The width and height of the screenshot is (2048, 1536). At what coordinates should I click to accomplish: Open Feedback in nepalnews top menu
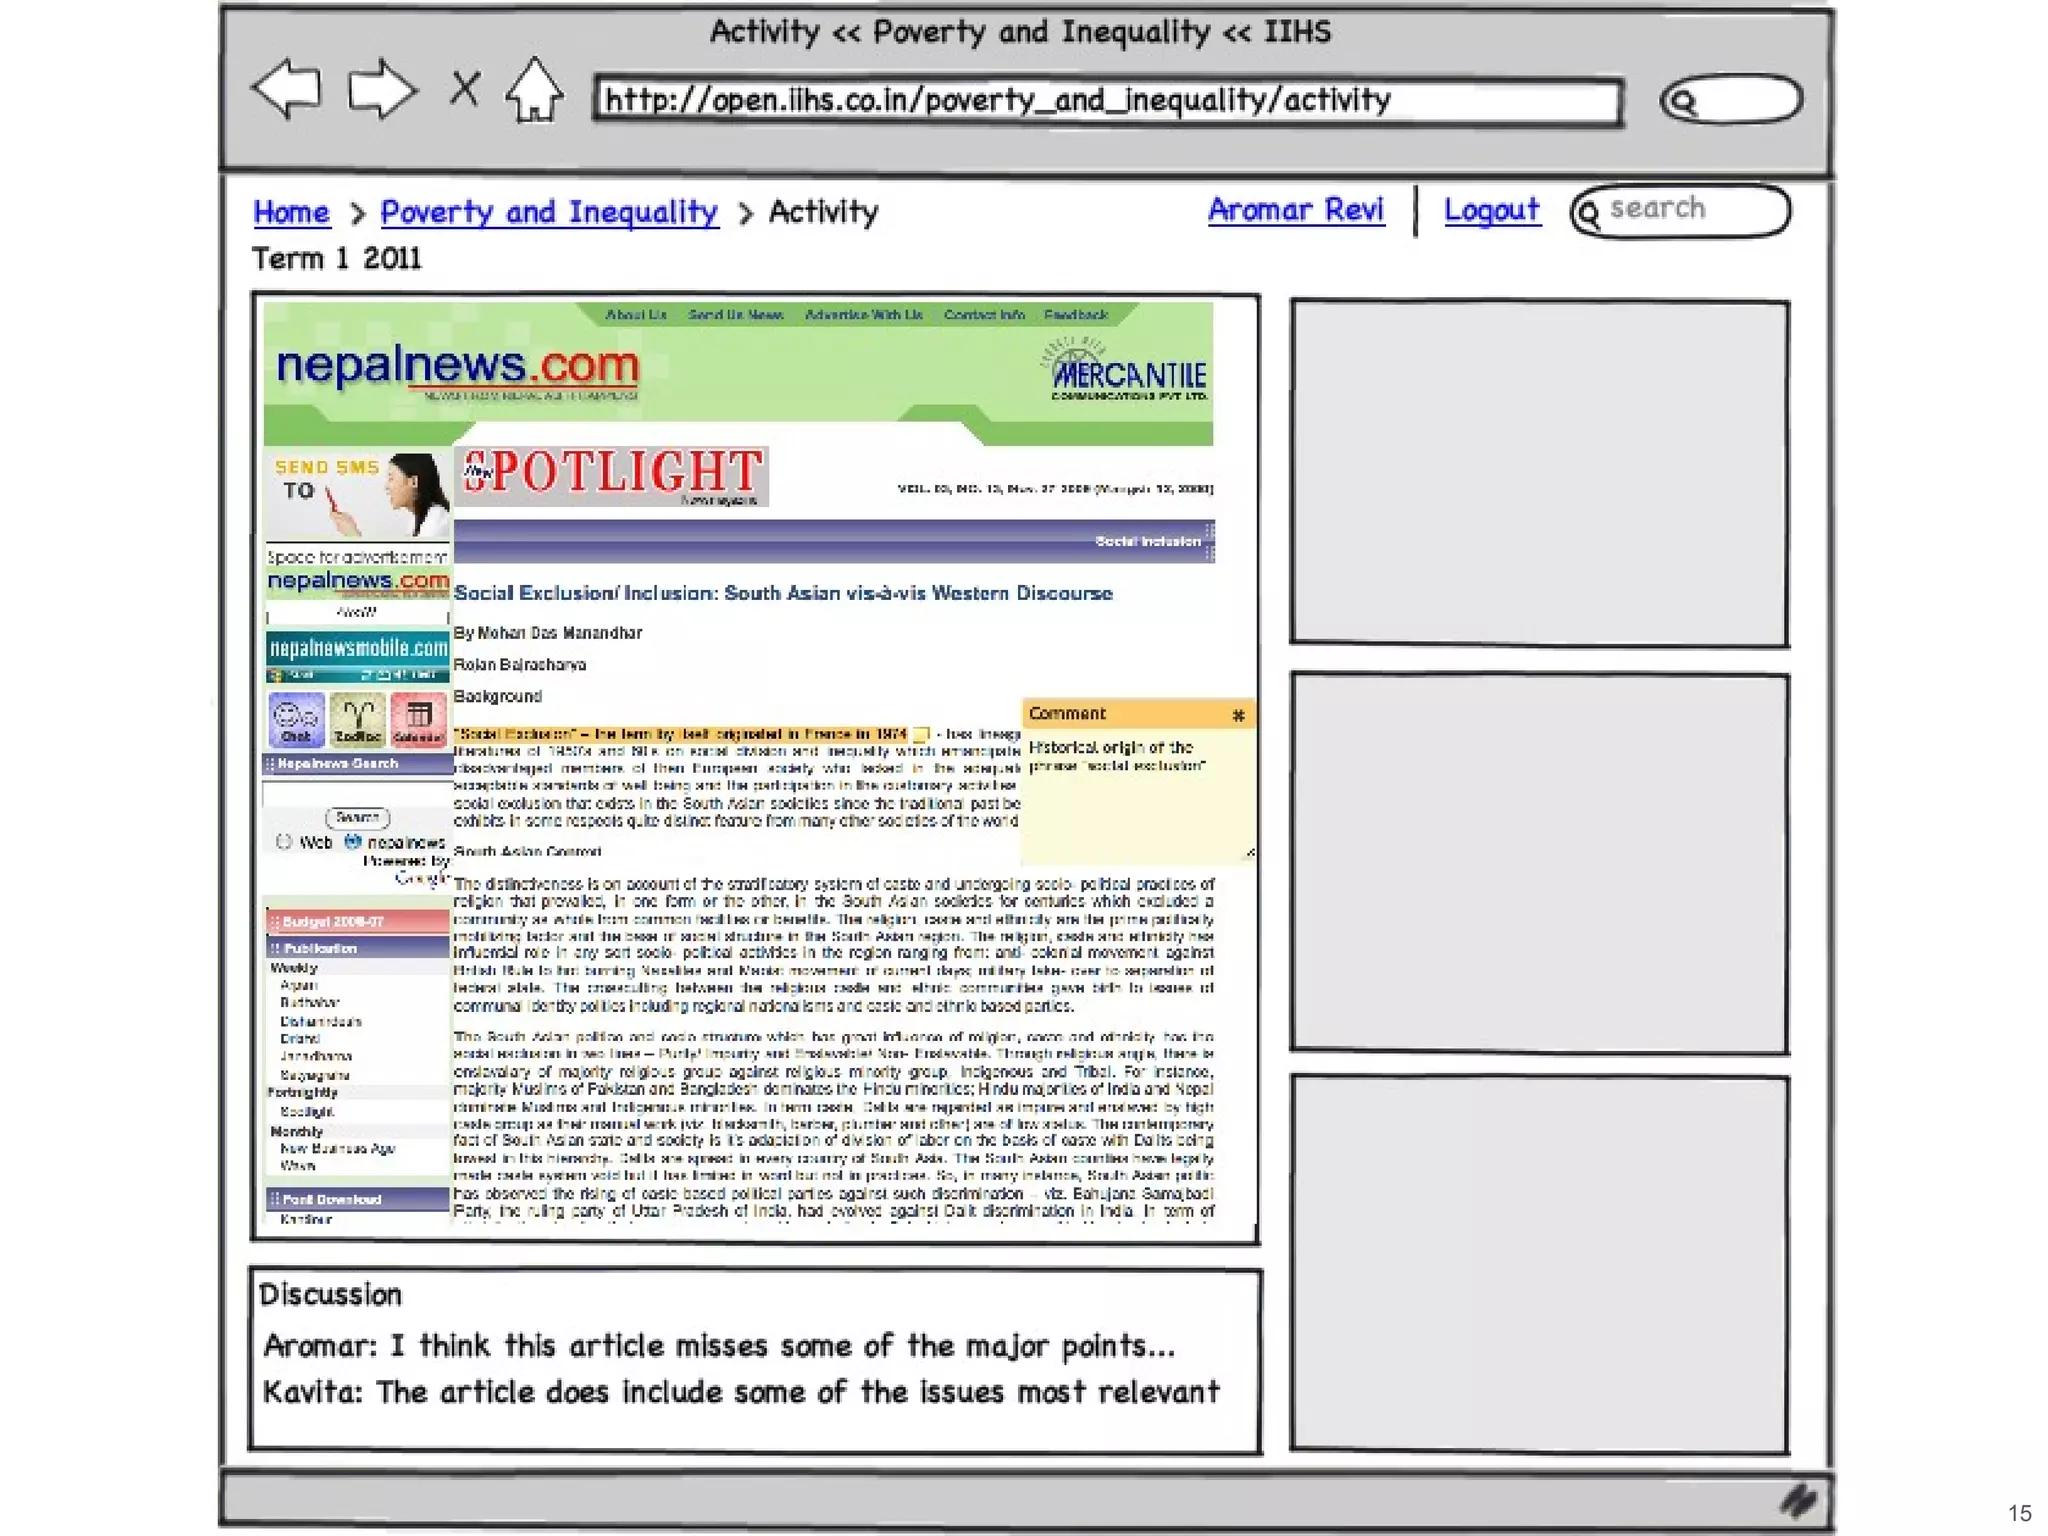[1076, 315]
